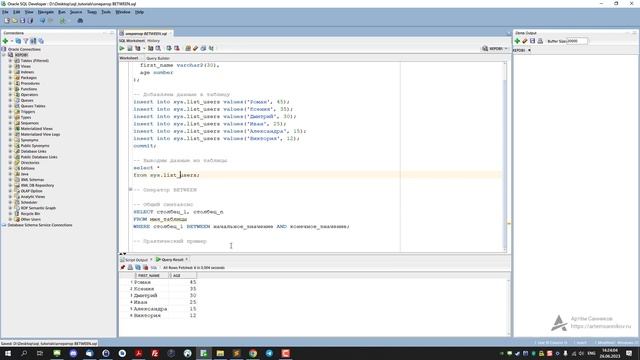This screenshot has width=640, height=360.
Task: Click the Александра cell in the result grid
Action: pos(150,309)
